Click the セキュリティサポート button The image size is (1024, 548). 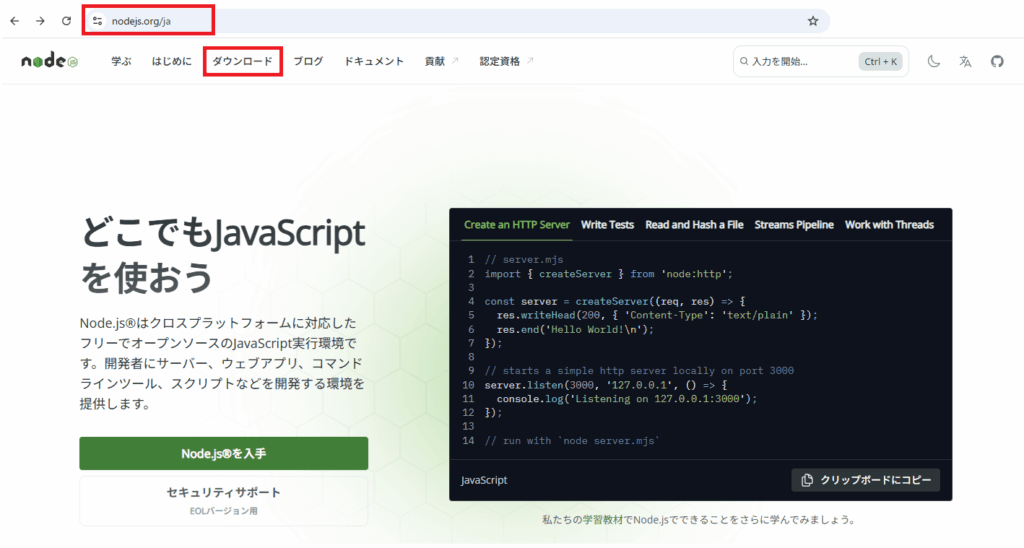click(x=224, y=501)
